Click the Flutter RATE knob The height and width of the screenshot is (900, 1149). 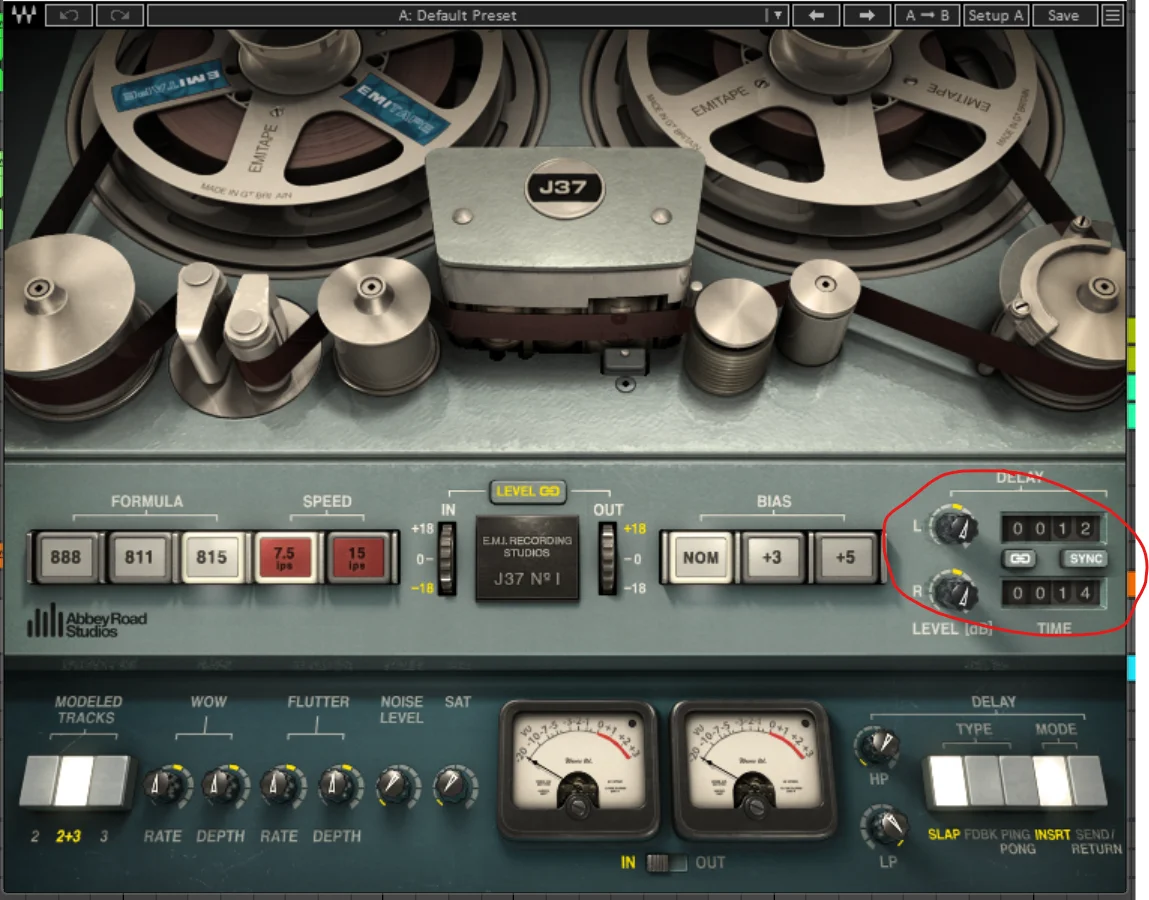click(279, 786)
